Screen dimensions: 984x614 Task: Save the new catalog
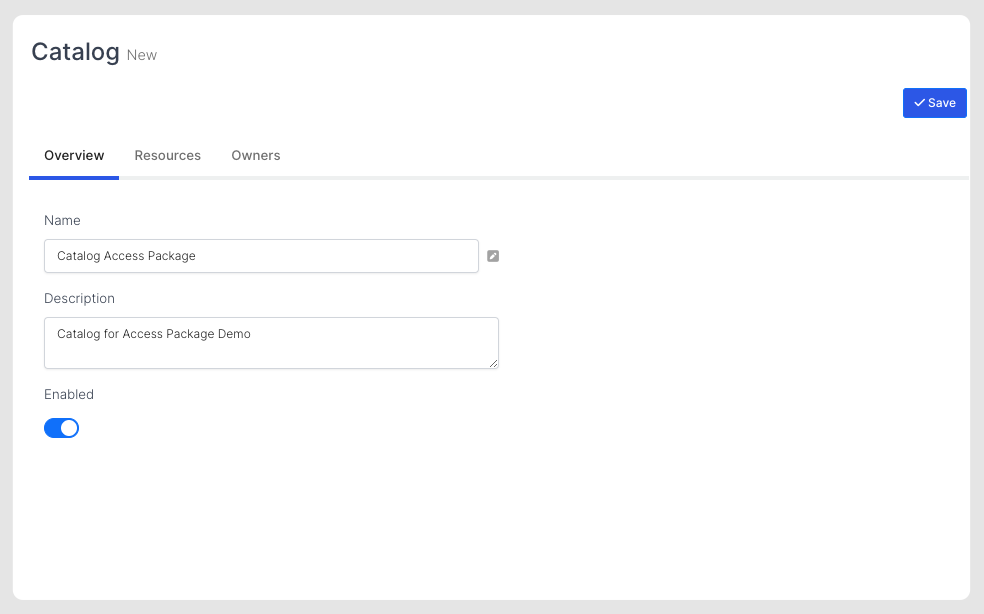934,103
